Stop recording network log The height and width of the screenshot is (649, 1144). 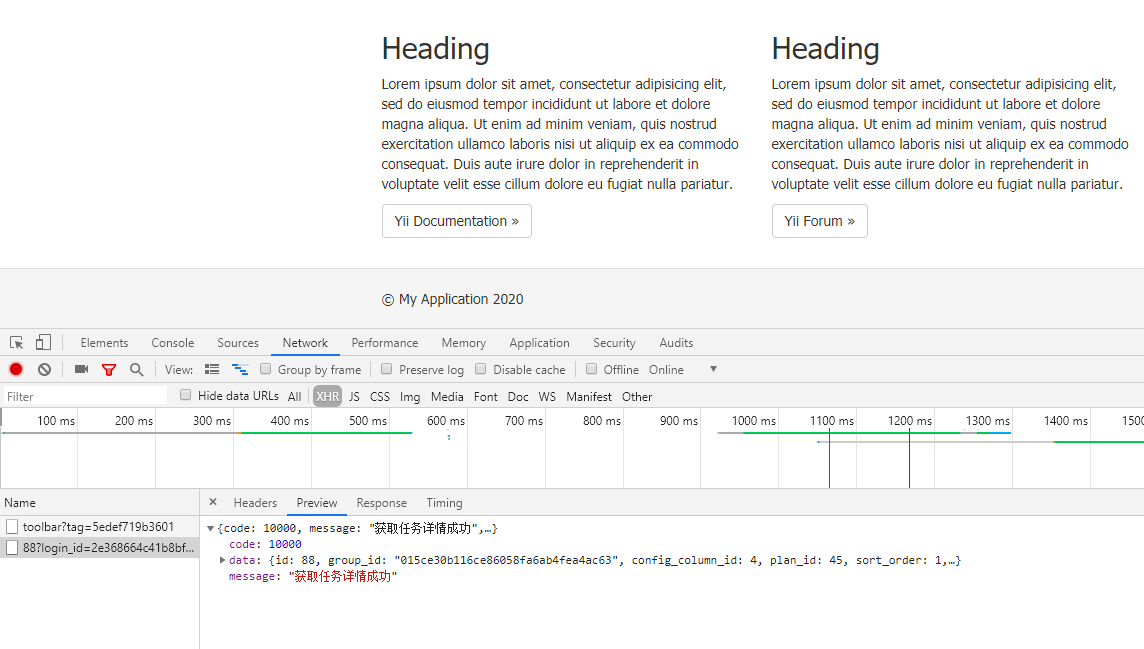click(x=16, y=370)
